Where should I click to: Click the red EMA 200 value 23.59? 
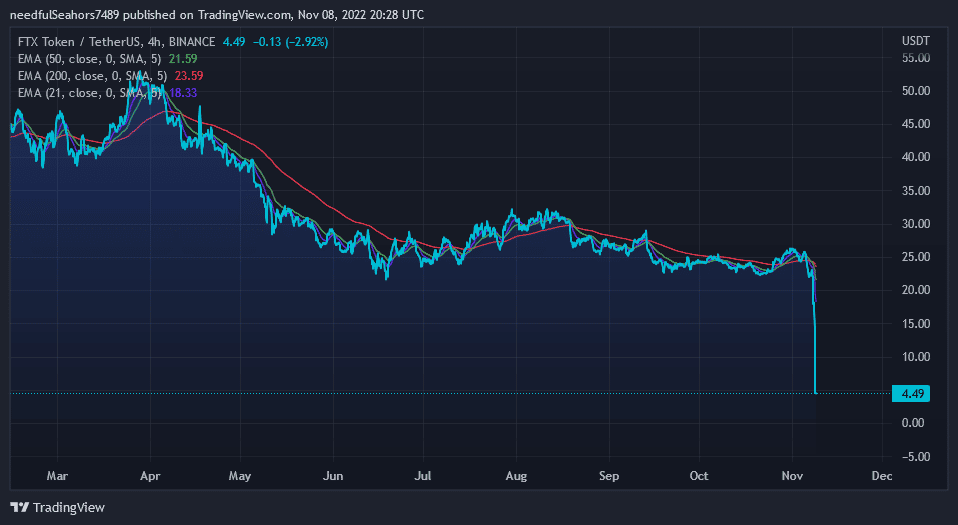pos(181,75)
